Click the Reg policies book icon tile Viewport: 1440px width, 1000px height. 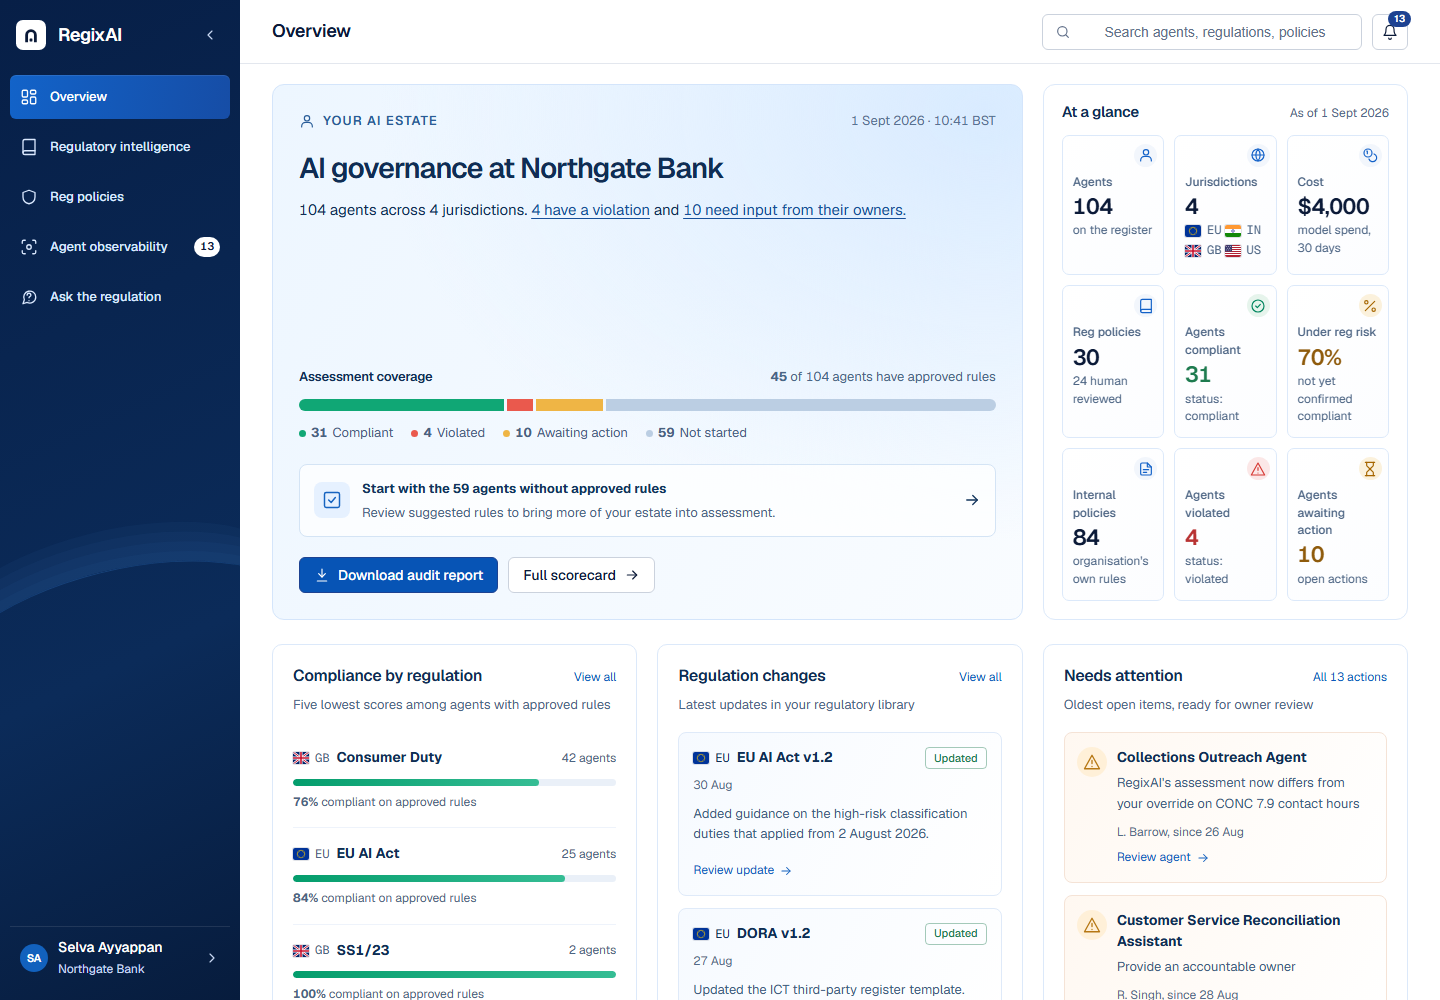[1146, 306]
